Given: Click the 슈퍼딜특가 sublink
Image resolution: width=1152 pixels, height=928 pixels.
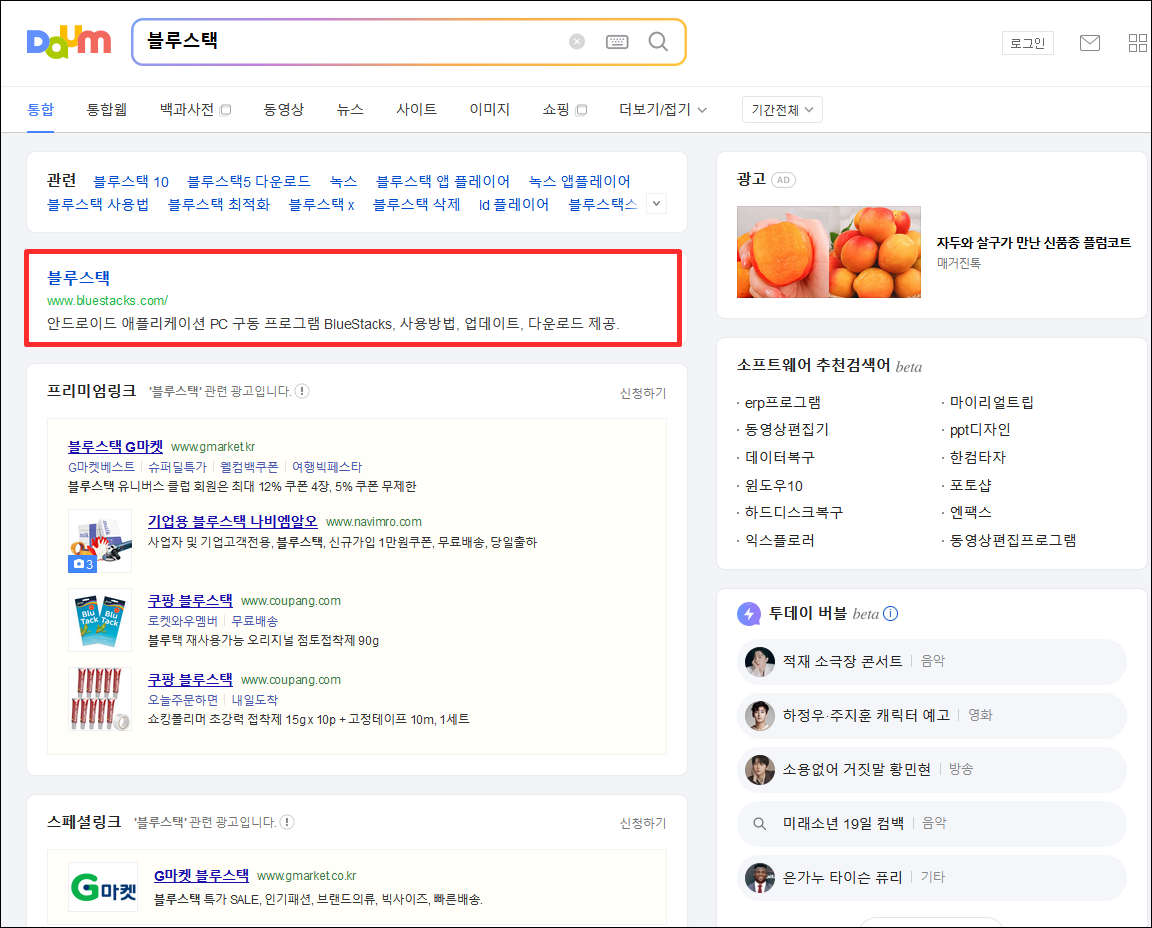Looking at the screenshot, I should (177, 467).
